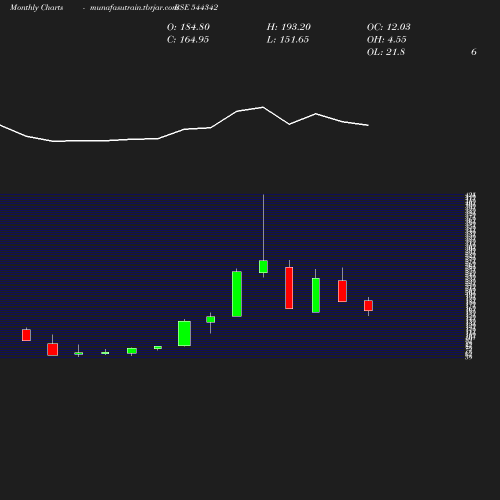This screenshot has height=500, width=500.
Task: Select the 'Monthly Charts' title text
Action: pos(36,7)
